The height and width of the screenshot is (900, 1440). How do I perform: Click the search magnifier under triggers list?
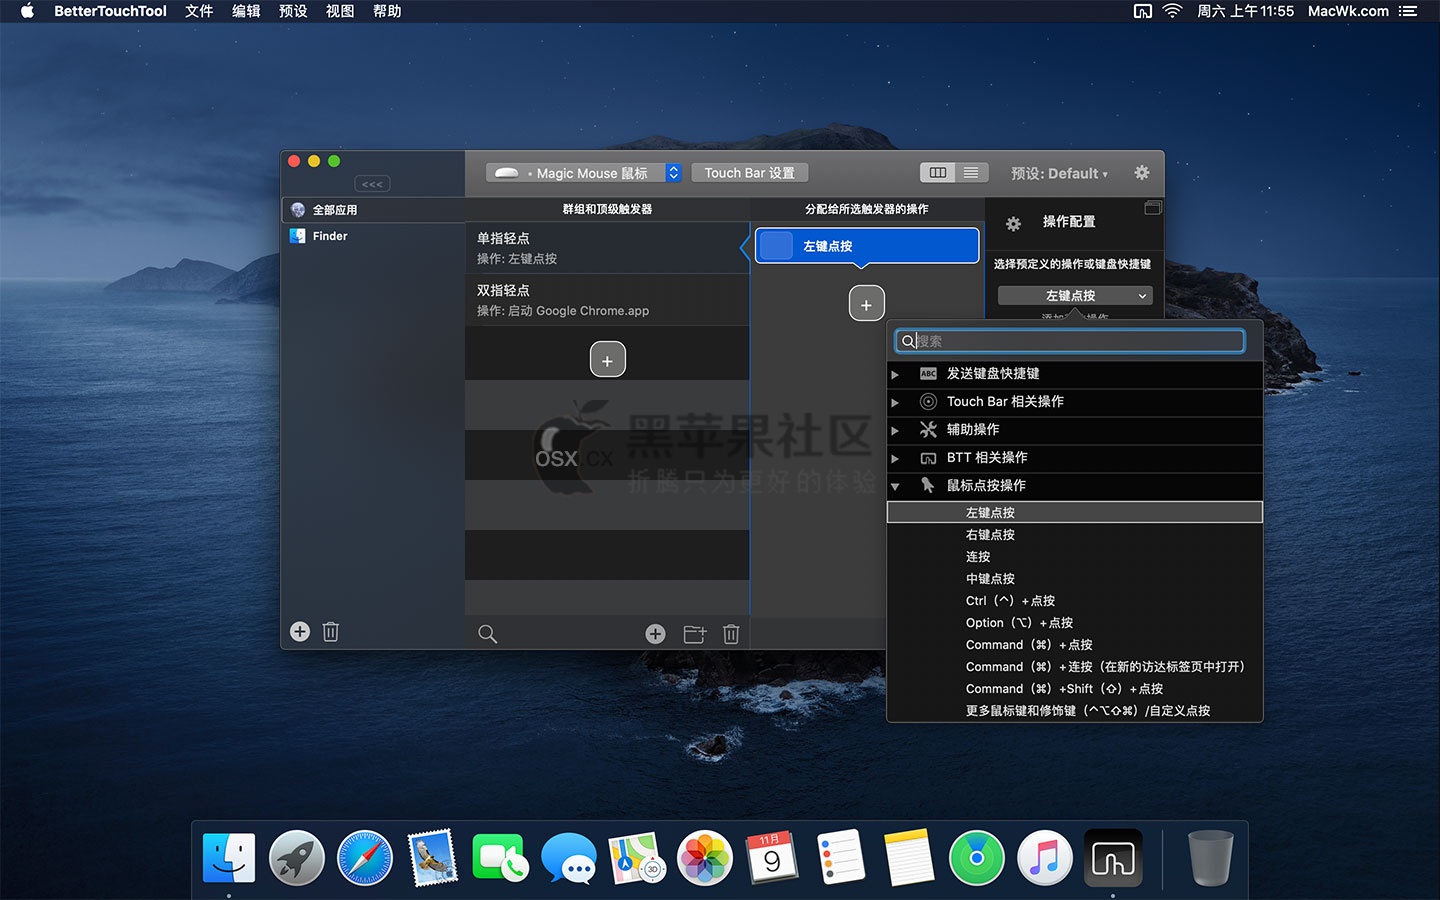coord(487,634)
